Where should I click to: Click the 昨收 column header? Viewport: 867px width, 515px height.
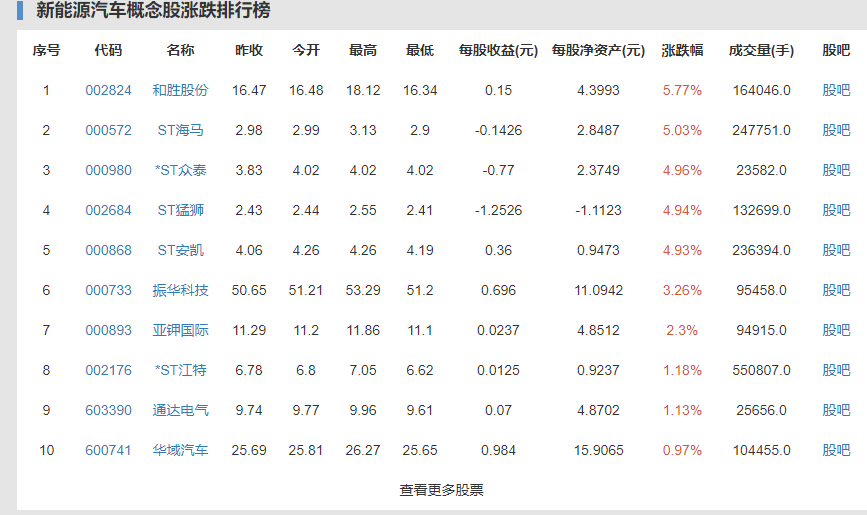pyautogui.click(x=249, y=50)
